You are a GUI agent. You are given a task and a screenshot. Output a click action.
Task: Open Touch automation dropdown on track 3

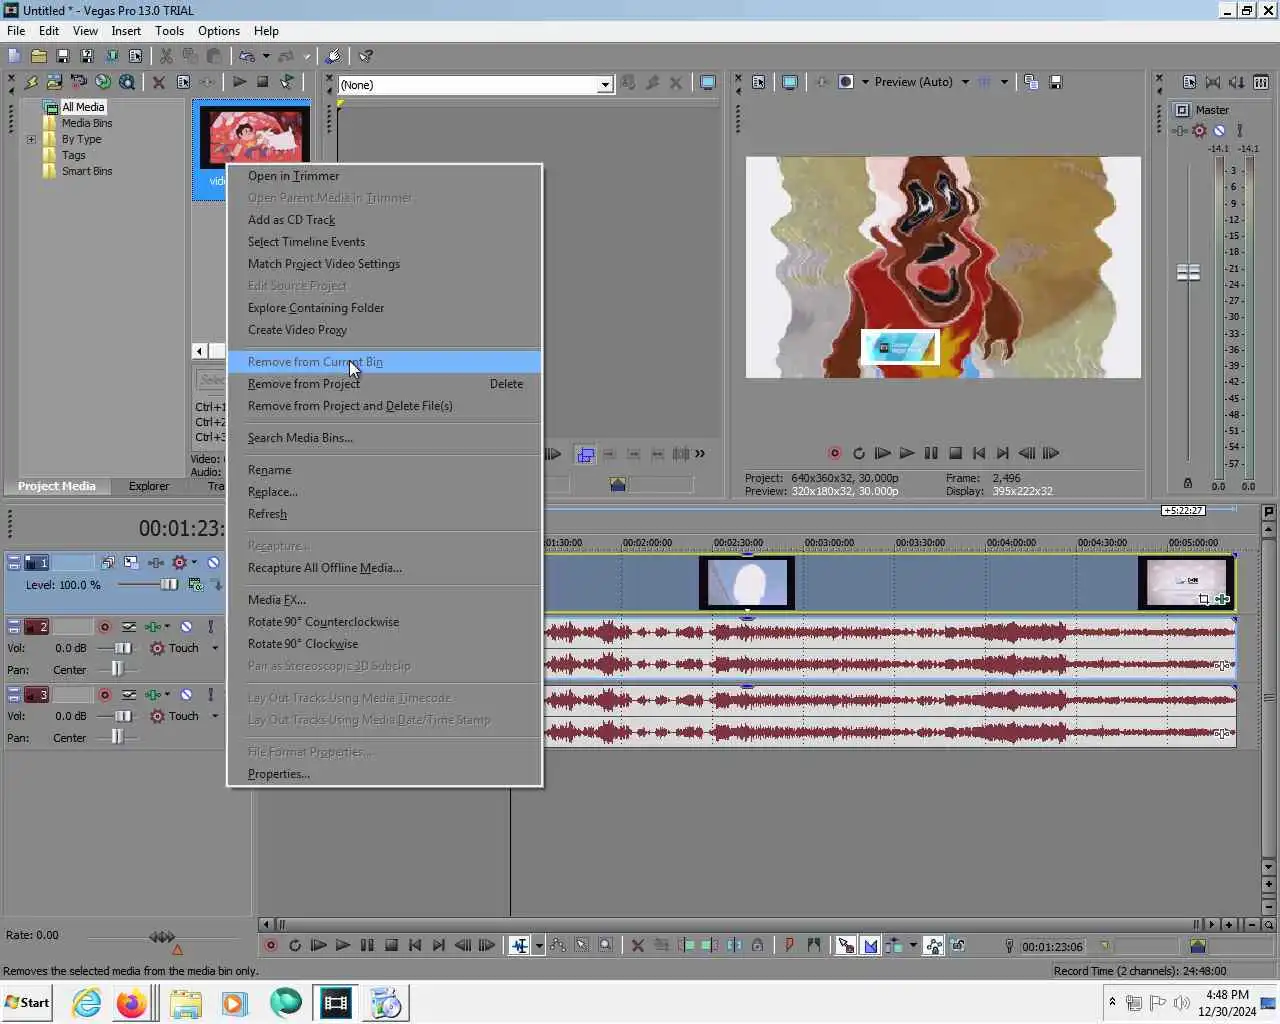point(215,716)
